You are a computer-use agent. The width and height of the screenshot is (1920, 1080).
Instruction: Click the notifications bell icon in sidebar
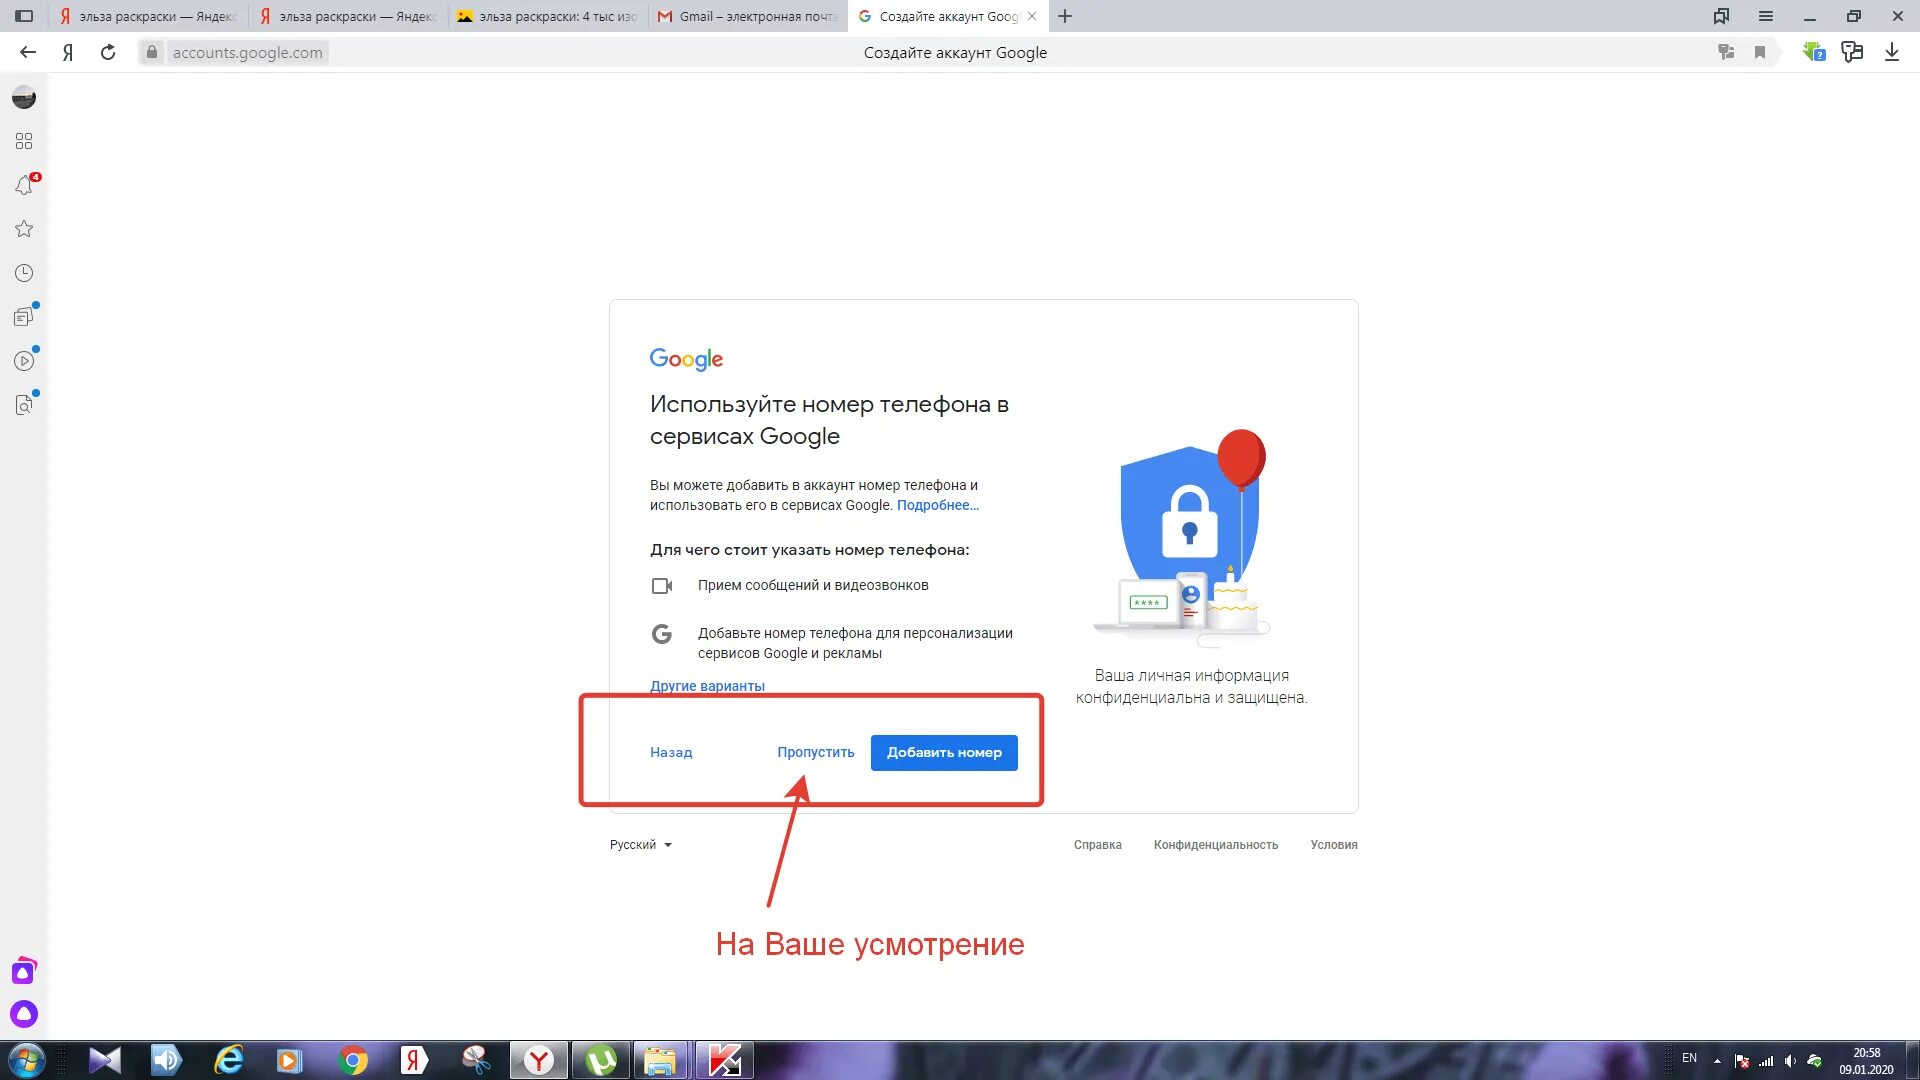pyautogui.click(x=24, y=185)
